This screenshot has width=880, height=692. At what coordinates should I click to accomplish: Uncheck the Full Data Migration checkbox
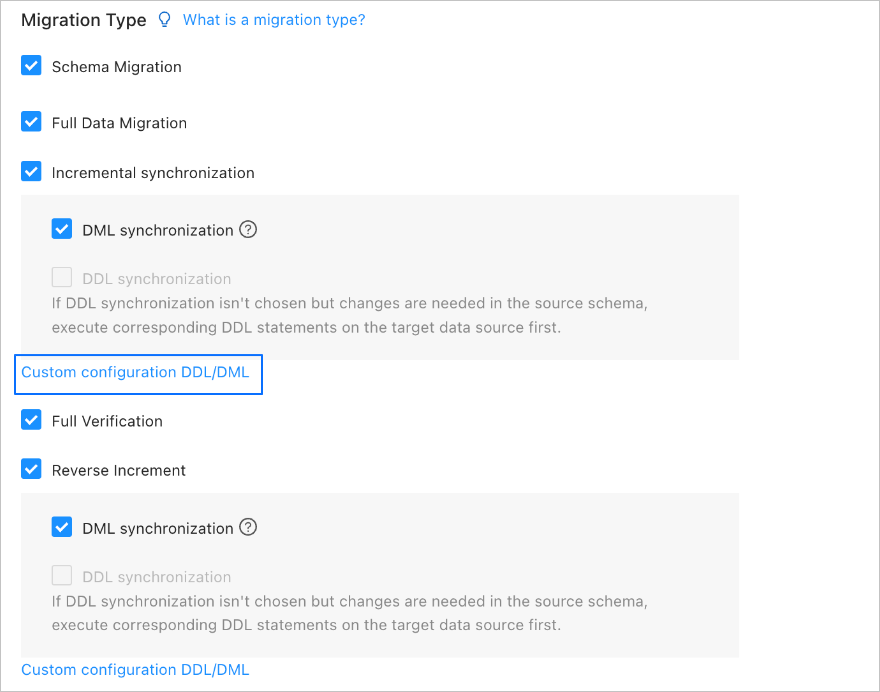tap(31, 123)
